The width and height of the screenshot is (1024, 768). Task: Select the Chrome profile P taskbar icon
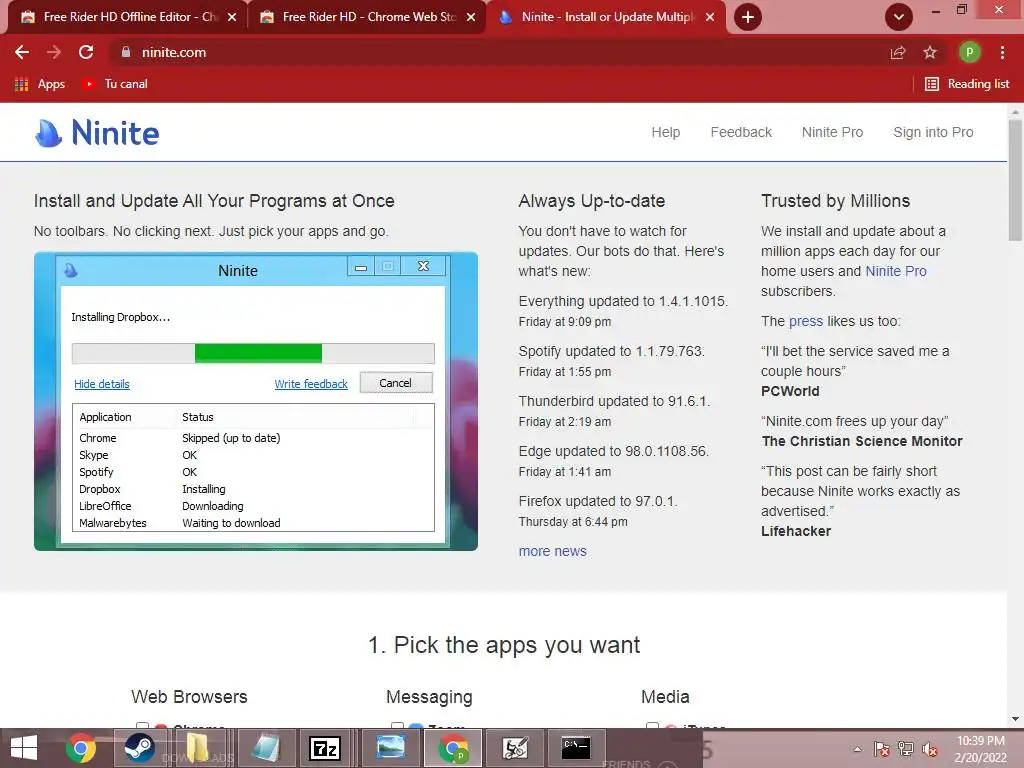click(x=453, y=748)
